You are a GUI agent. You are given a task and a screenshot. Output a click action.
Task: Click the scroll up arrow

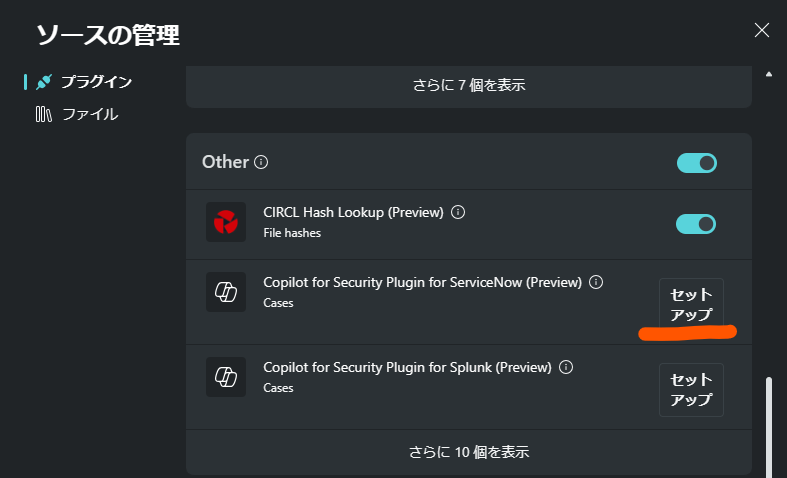(769, 74)
